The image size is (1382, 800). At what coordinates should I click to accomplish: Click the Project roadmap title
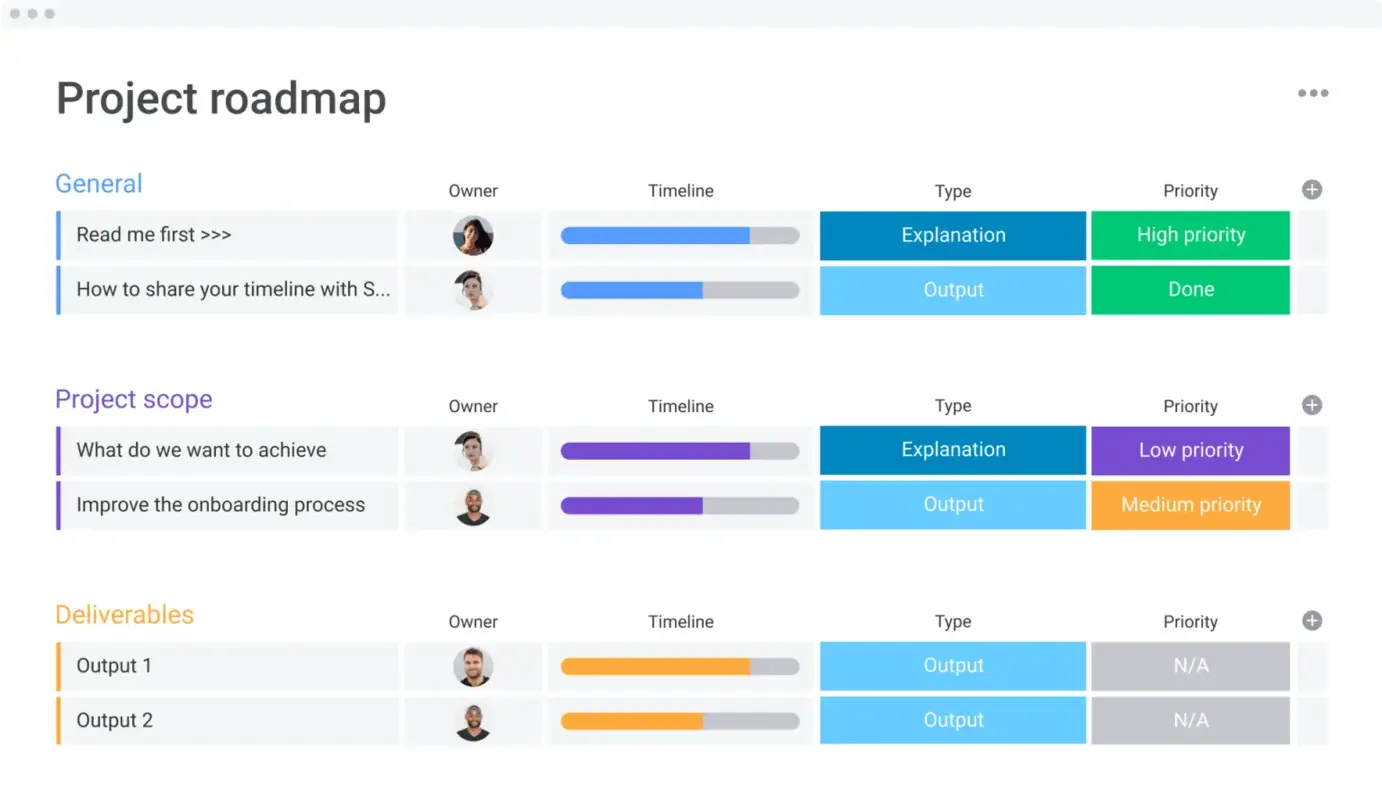pyautogui.click(x=220, y=97)
